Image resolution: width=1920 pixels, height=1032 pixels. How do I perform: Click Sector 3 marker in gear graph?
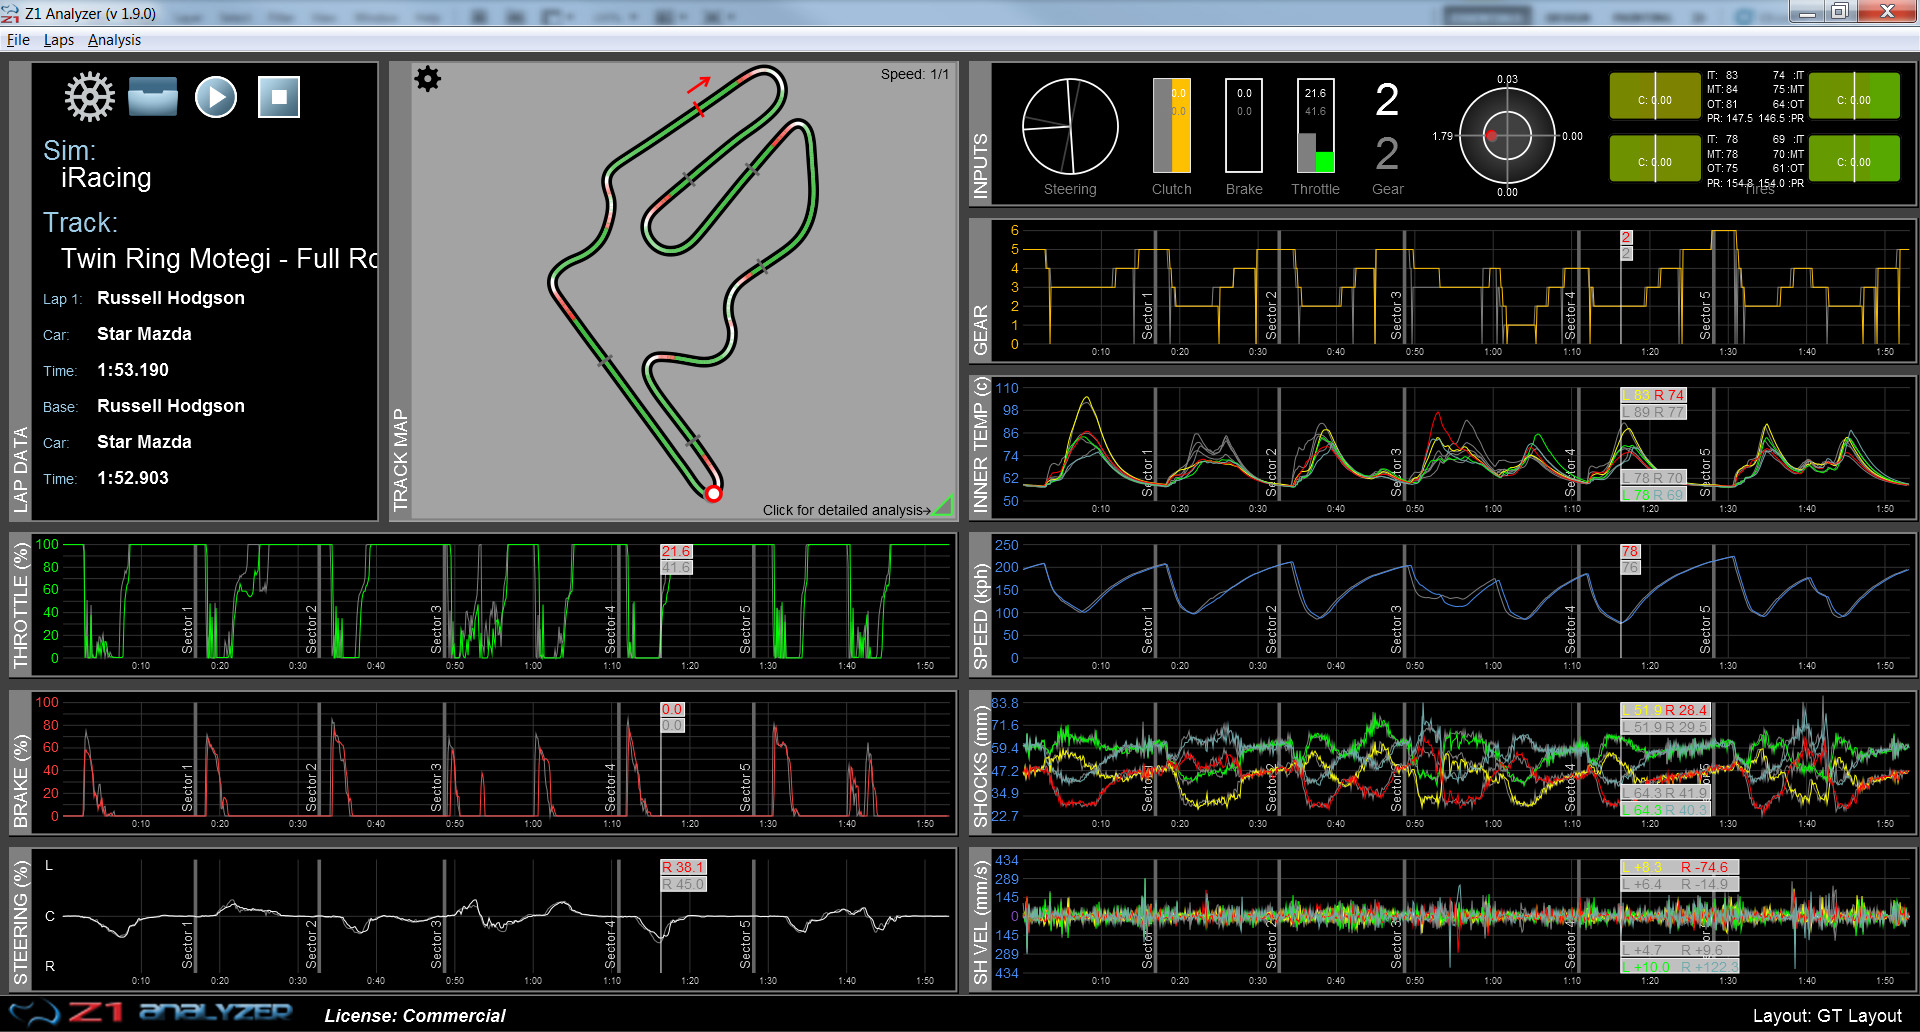click(x=1396, y=315)
